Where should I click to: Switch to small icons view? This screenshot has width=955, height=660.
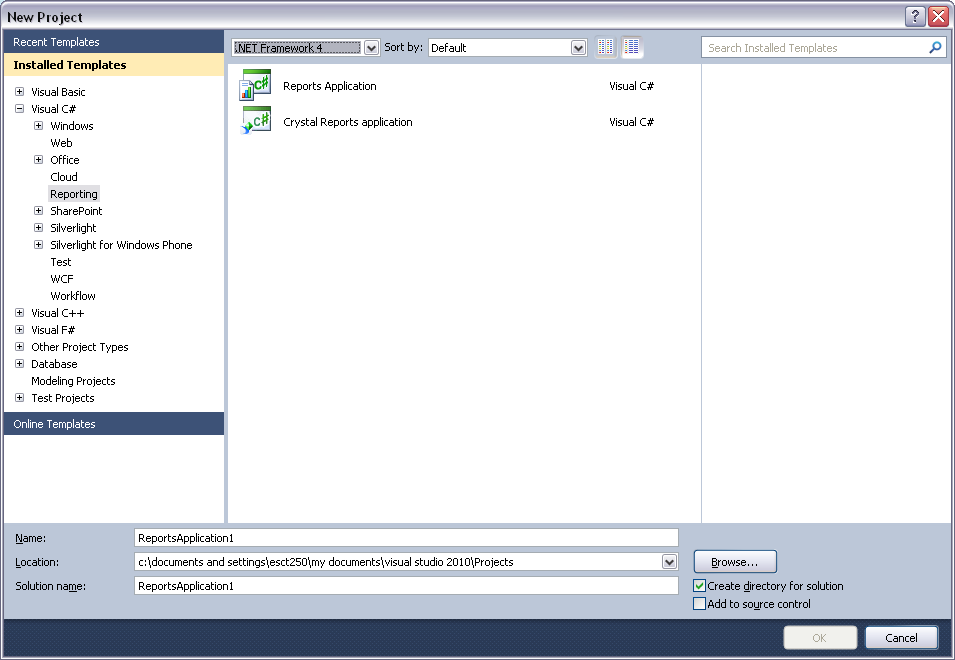coord(605,47)
